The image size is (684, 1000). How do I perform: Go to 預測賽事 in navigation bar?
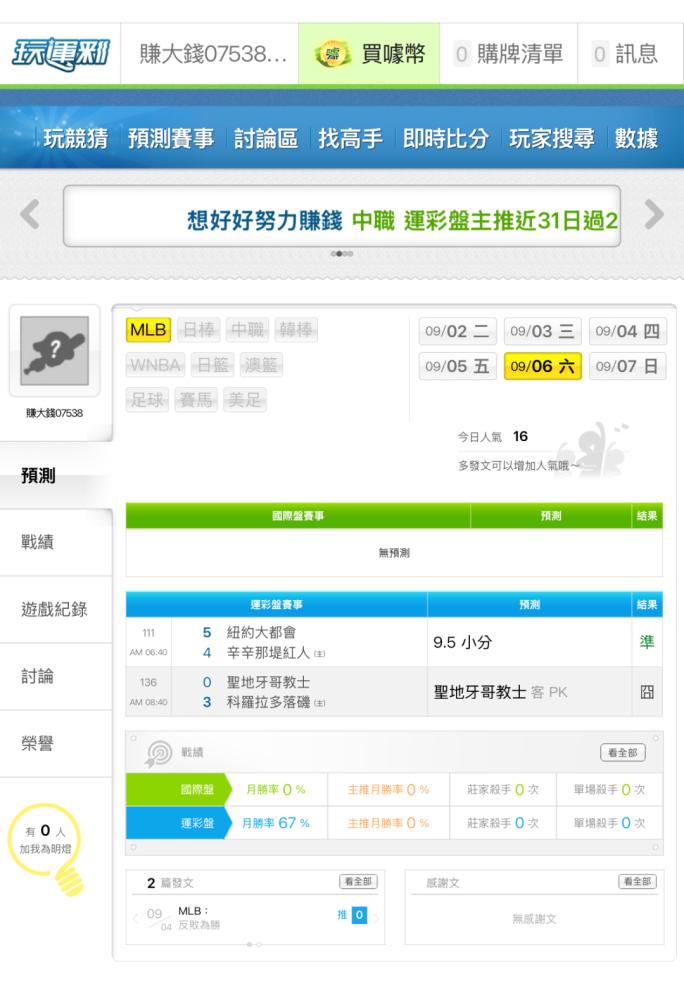[170, 138]
